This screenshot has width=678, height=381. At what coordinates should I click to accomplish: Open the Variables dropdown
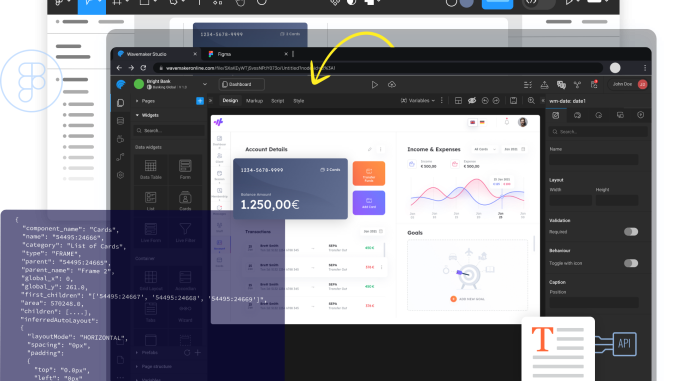tap(418, 101)
